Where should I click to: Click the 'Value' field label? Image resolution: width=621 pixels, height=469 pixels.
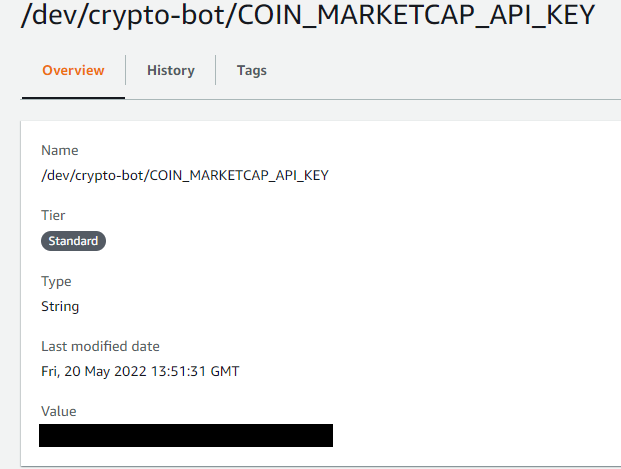pyautogui.click(x=58, y=411)
